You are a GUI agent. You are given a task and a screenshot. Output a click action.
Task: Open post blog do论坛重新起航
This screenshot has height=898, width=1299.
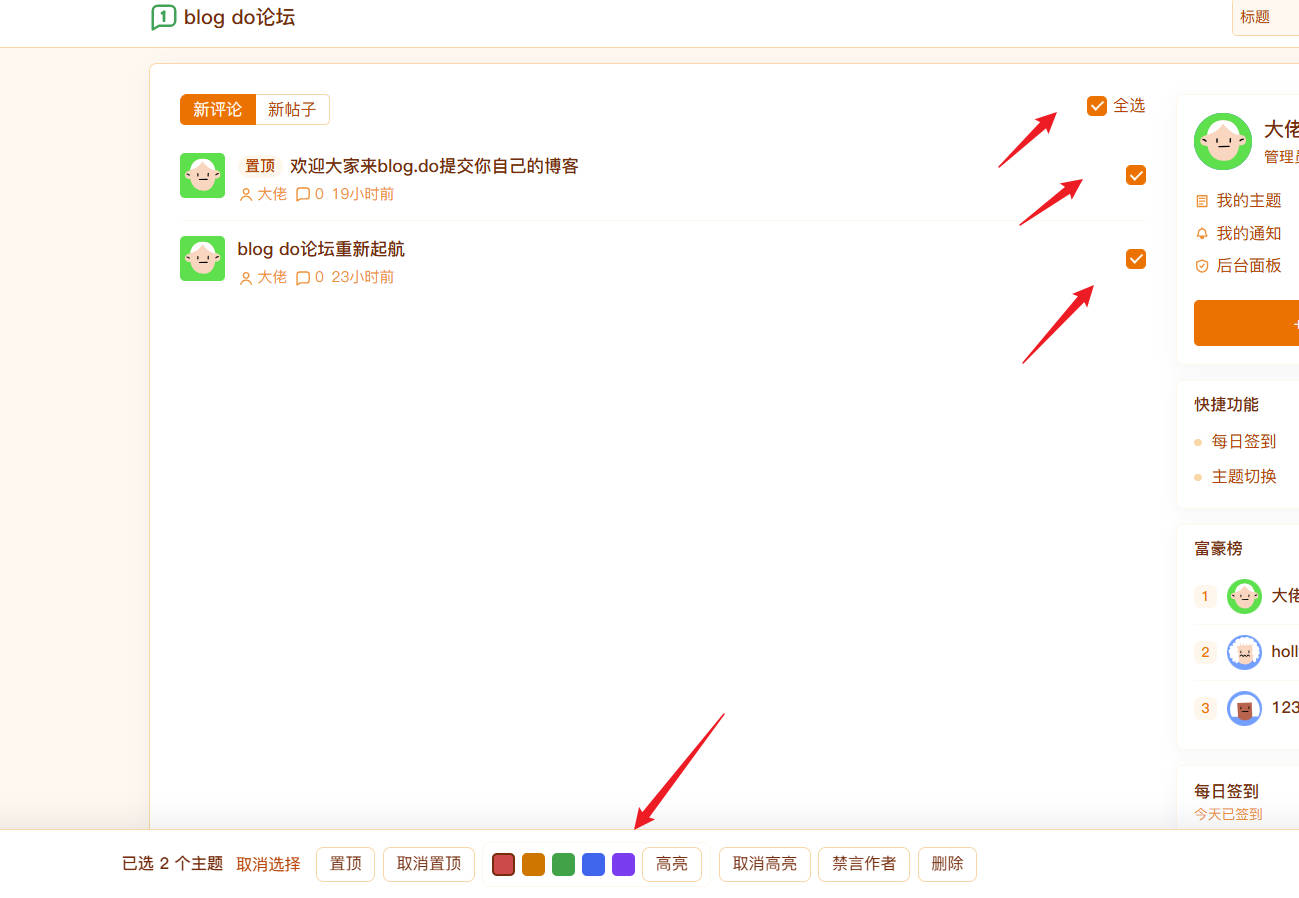coord(321,249)
